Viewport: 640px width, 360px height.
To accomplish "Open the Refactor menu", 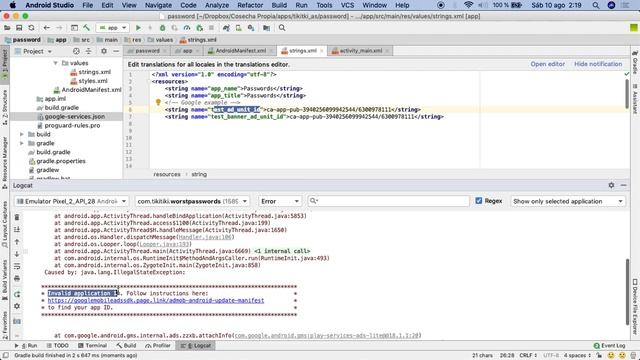I will tap(250, 5).
